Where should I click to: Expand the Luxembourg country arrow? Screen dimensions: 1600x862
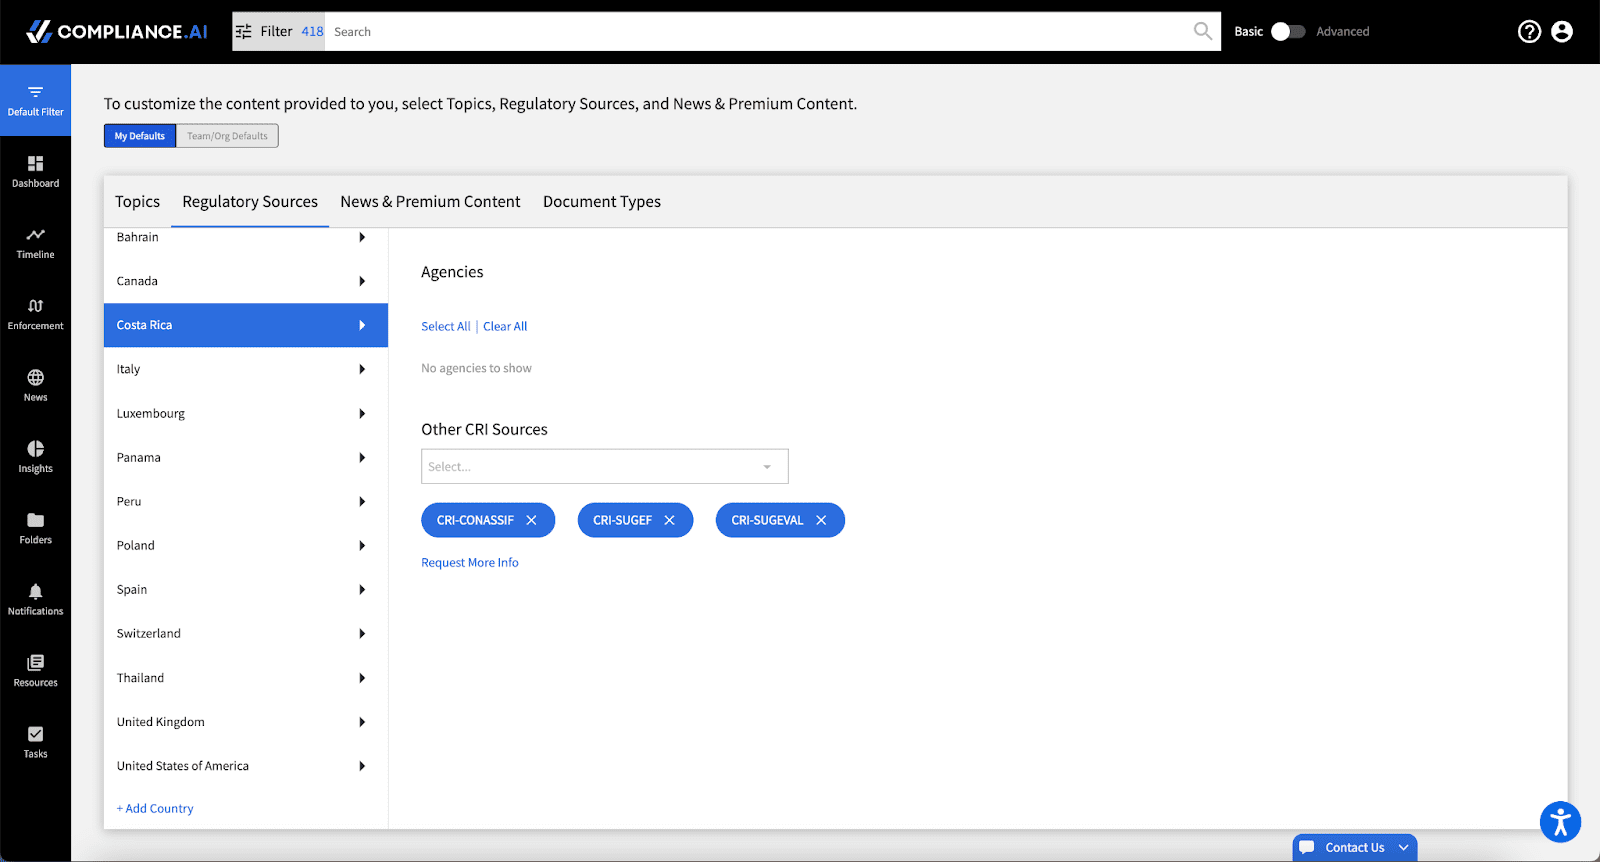[362, 413]
